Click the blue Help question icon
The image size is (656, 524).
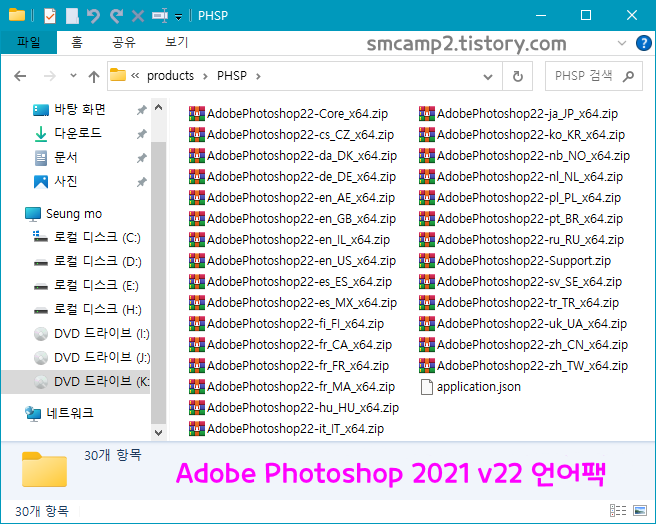(x=643, y=43)
